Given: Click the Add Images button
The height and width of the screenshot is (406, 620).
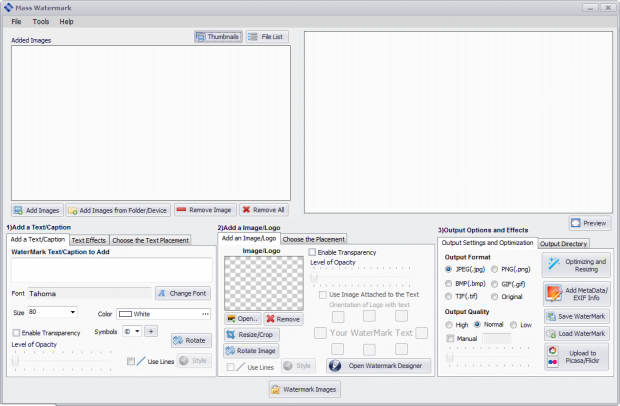Looking at the screenshot, I should [37, 210].
